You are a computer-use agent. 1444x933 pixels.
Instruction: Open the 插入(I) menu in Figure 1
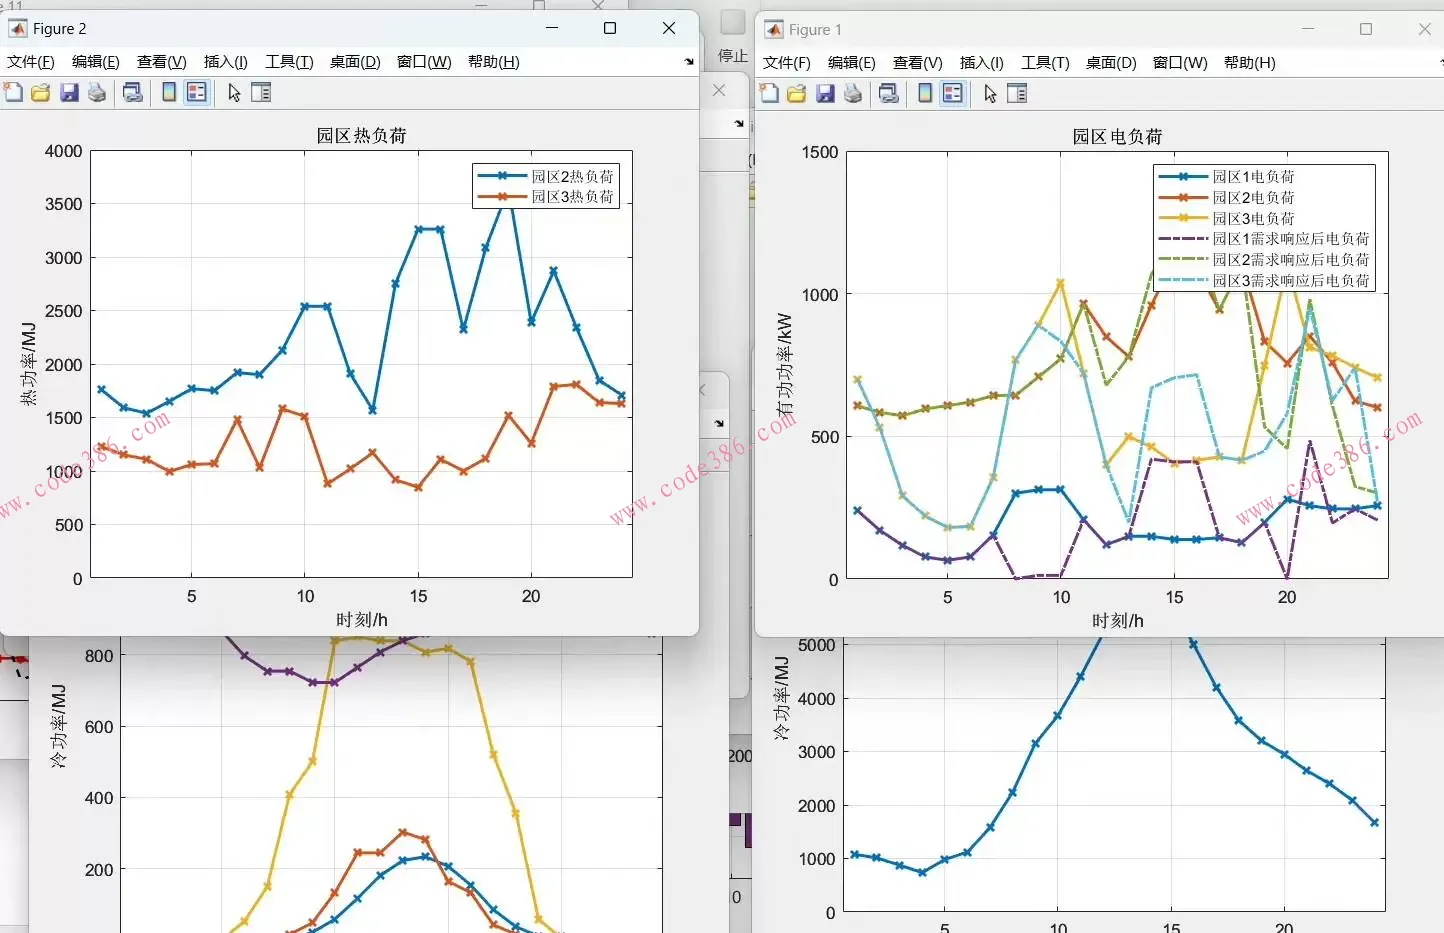981,63
